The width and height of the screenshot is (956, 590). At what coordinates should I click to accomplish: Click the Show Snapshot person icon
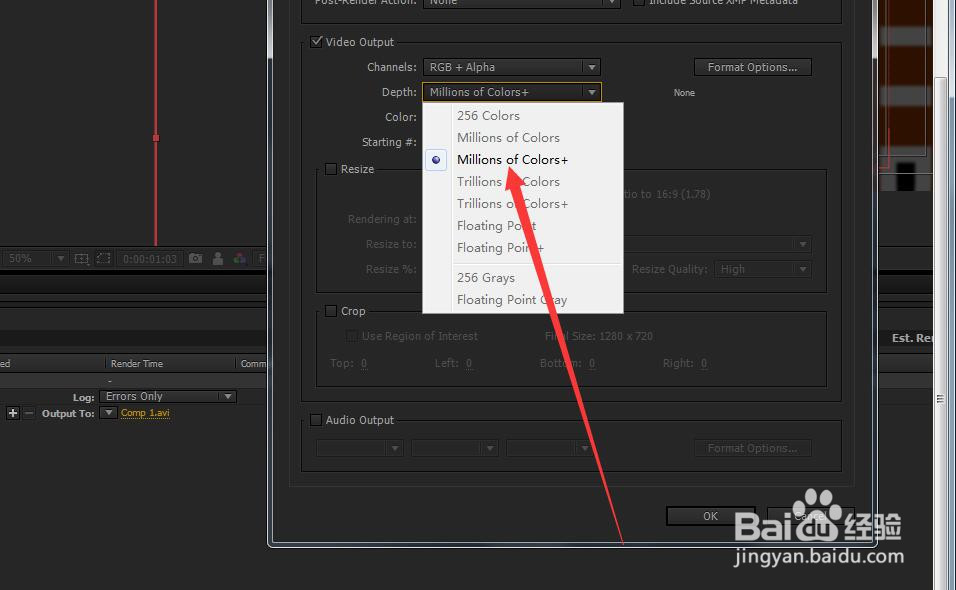tap(218, 258)
